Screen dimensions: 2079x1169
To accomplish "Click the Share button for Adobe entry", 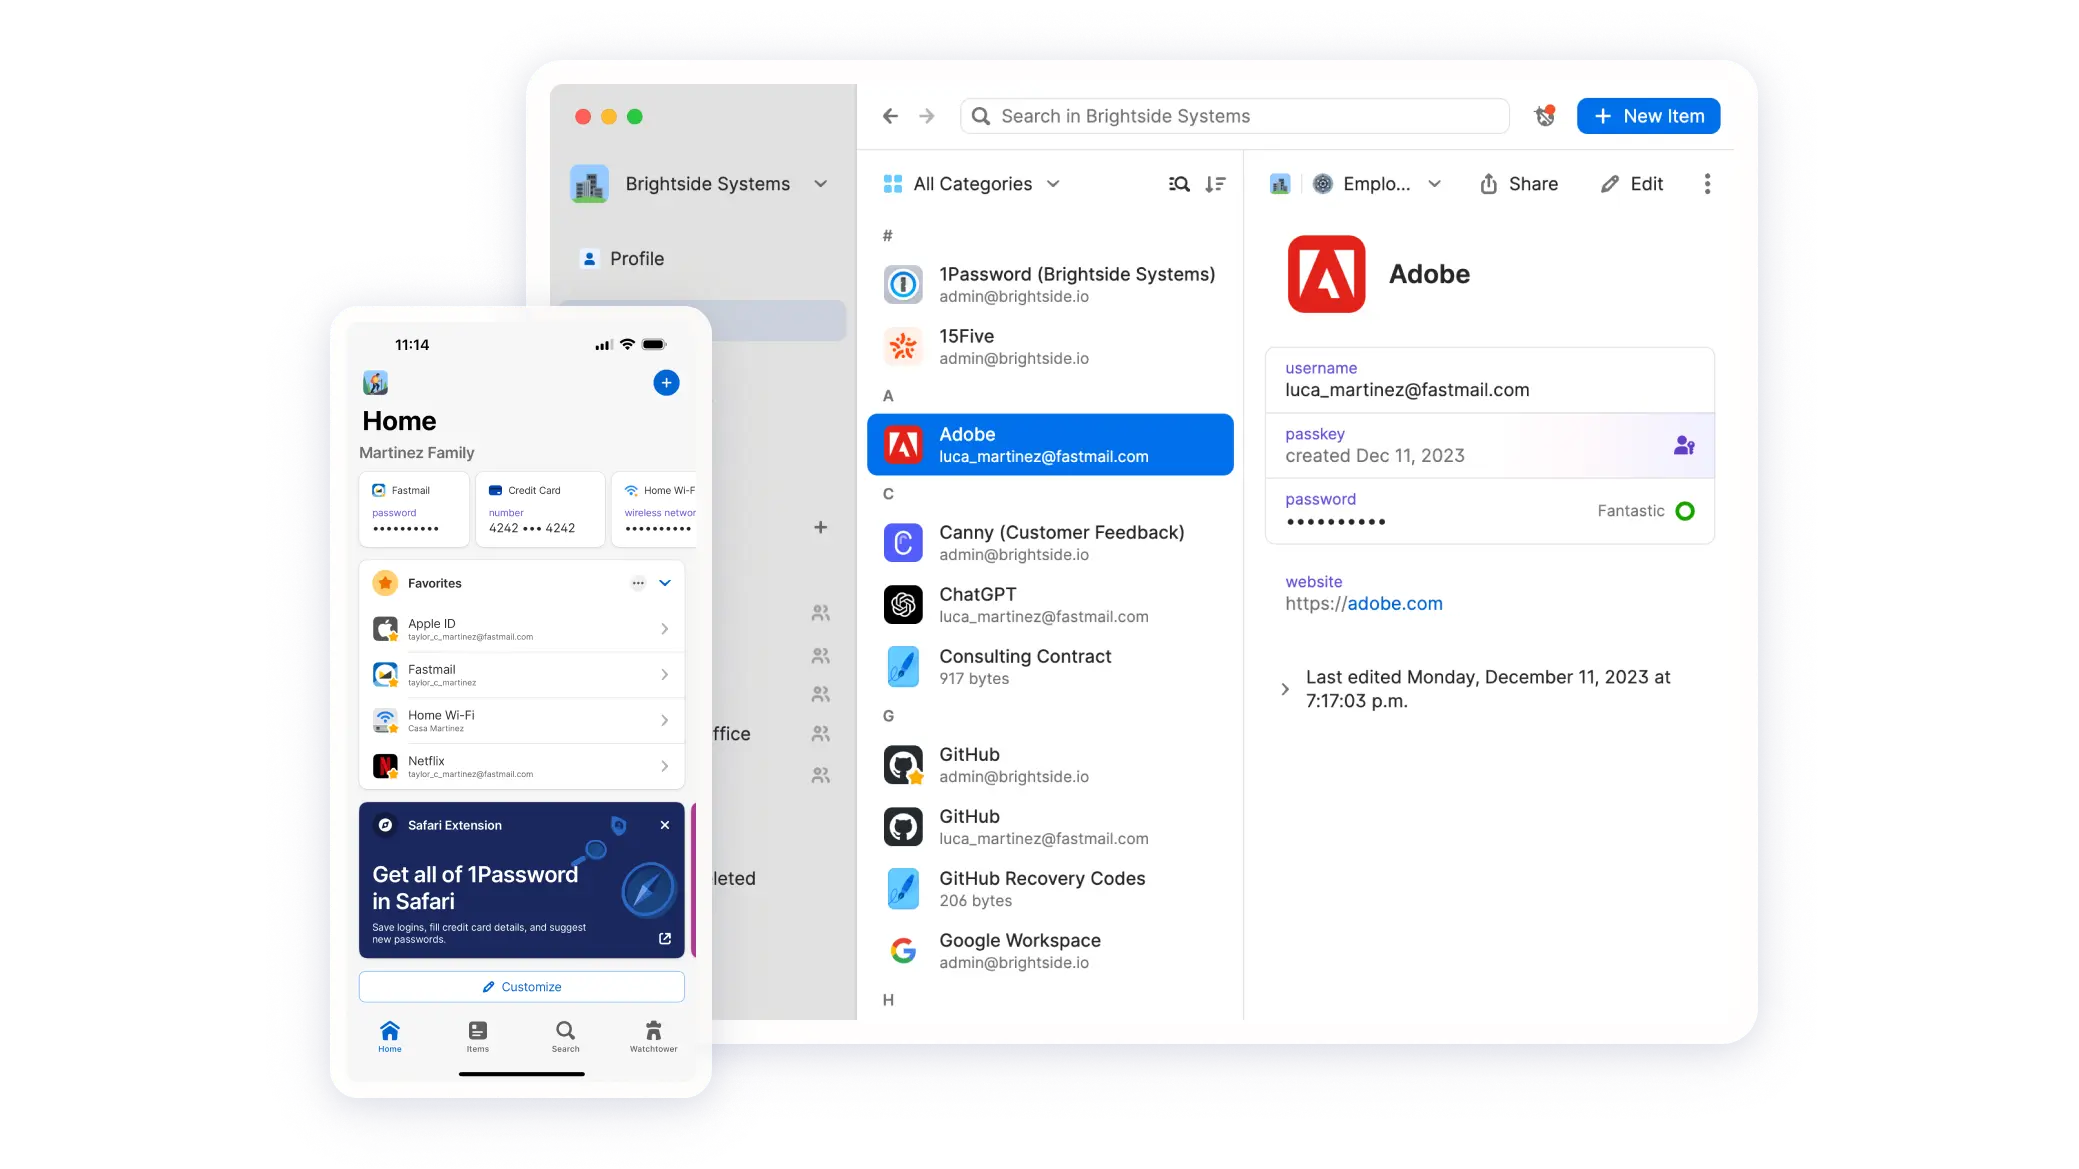I will click(x=1519, y=184).
